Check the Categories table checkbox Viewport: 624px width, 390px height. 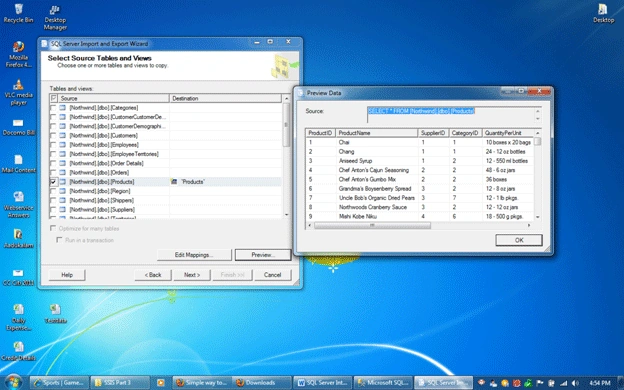pos(53,108)
